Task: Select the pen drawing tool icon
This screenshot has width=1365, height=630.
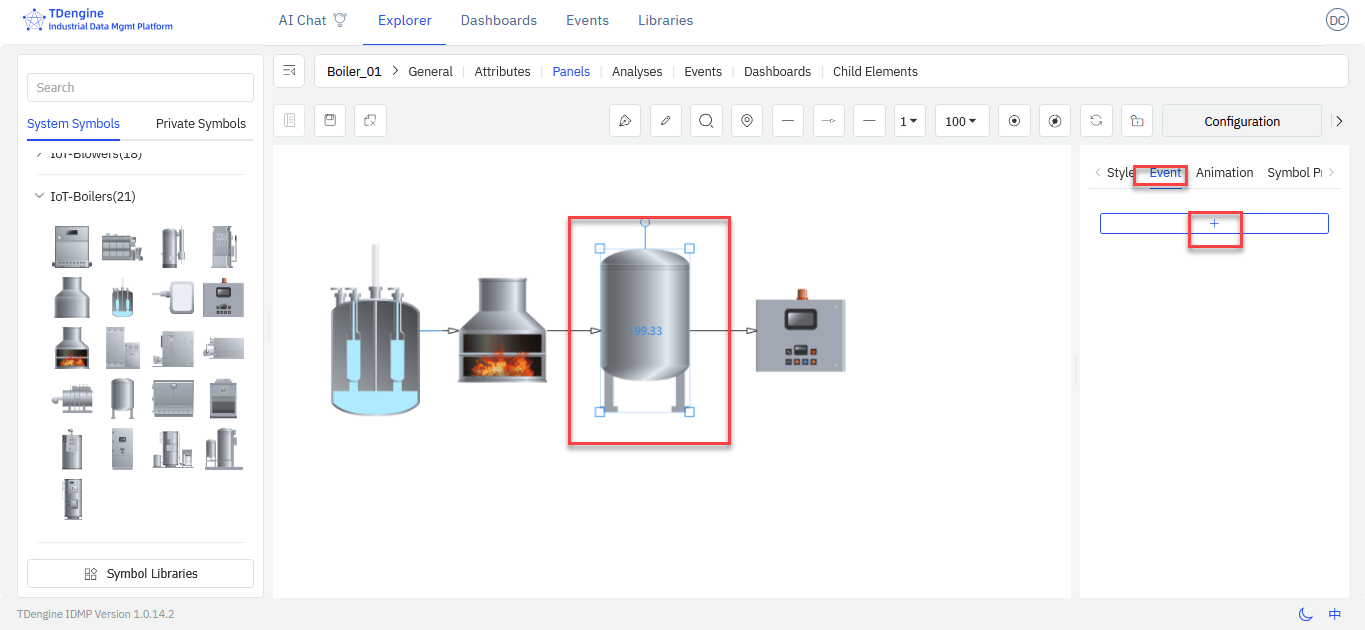Action: [x=625, y=121]
